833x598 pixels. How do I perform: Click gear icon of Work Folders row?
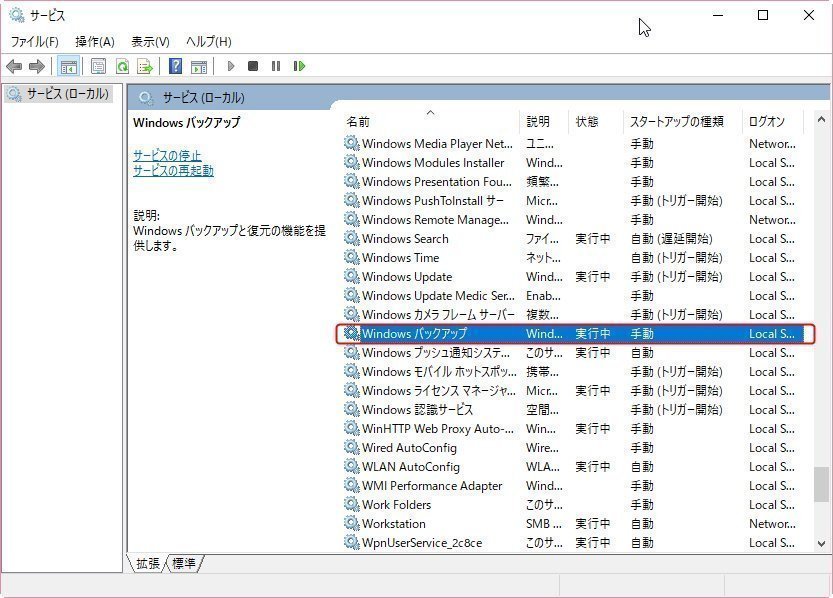pos(351,504)
